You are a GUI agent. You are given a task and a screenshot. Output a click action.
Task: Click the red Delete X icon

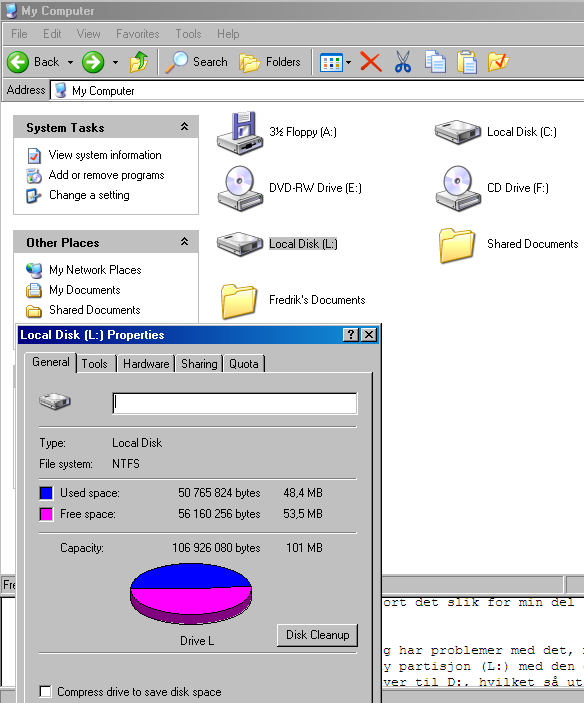click(371, 62)
